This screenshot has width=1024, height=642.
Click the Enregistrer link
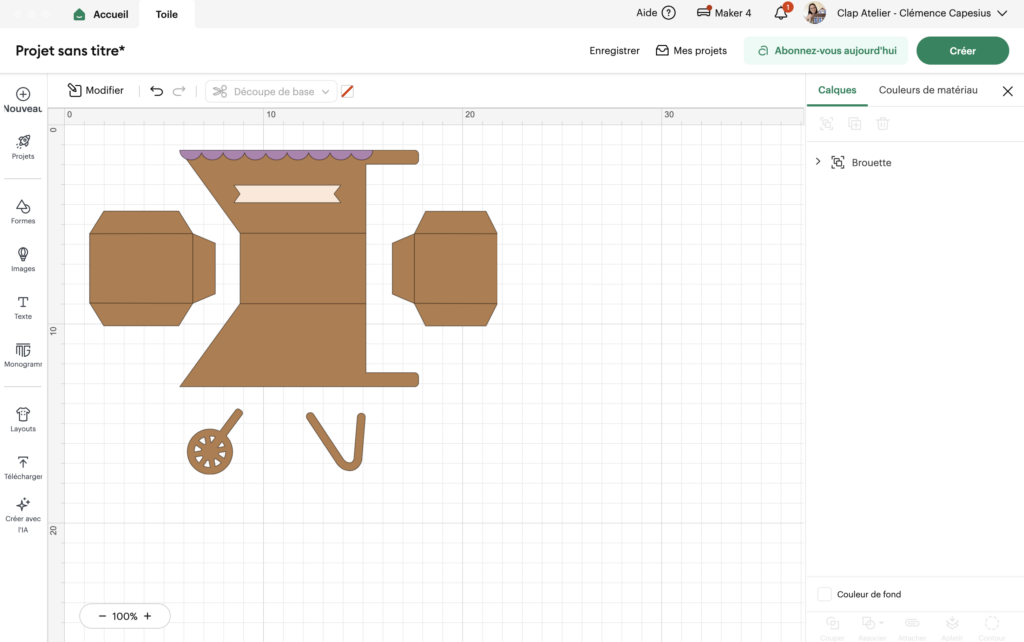tap(614, 50)
